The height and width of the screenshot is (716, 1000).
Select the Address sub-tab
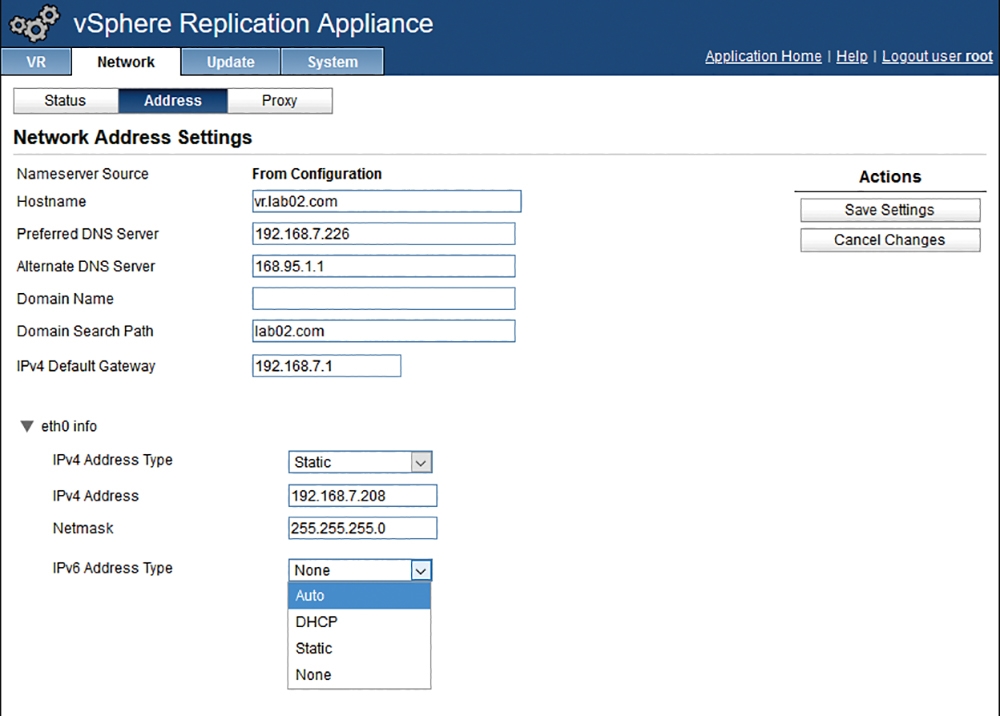click(x=173, y=101)
